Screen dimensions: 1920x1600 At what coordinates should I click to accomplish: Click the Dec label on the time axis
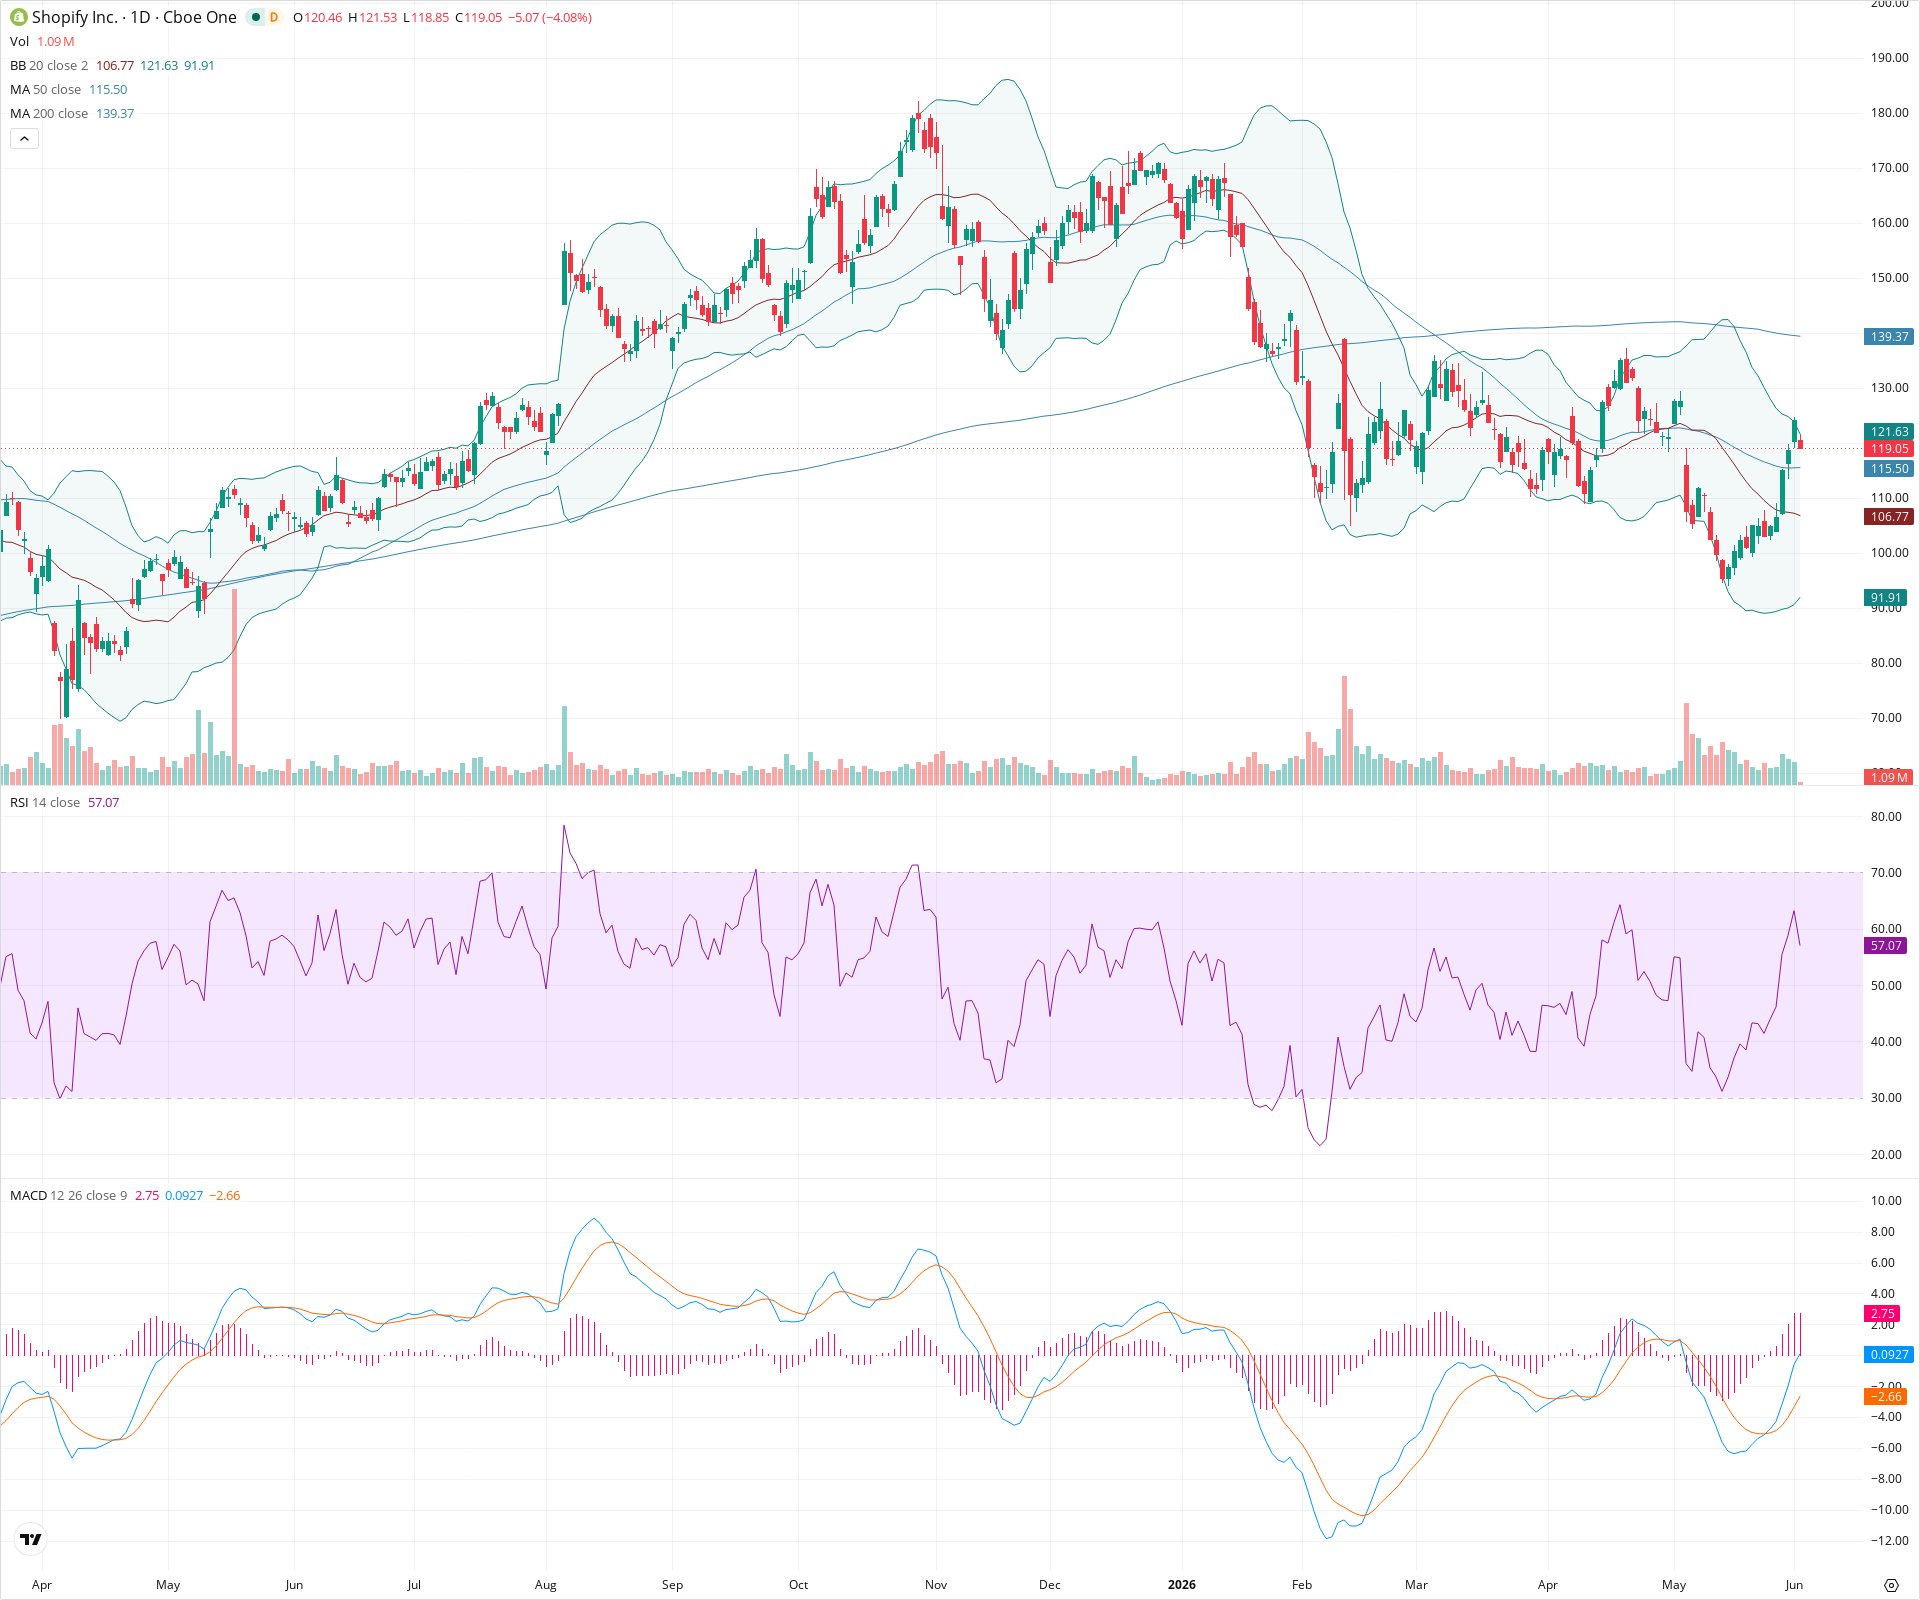click(1050, 1585)
